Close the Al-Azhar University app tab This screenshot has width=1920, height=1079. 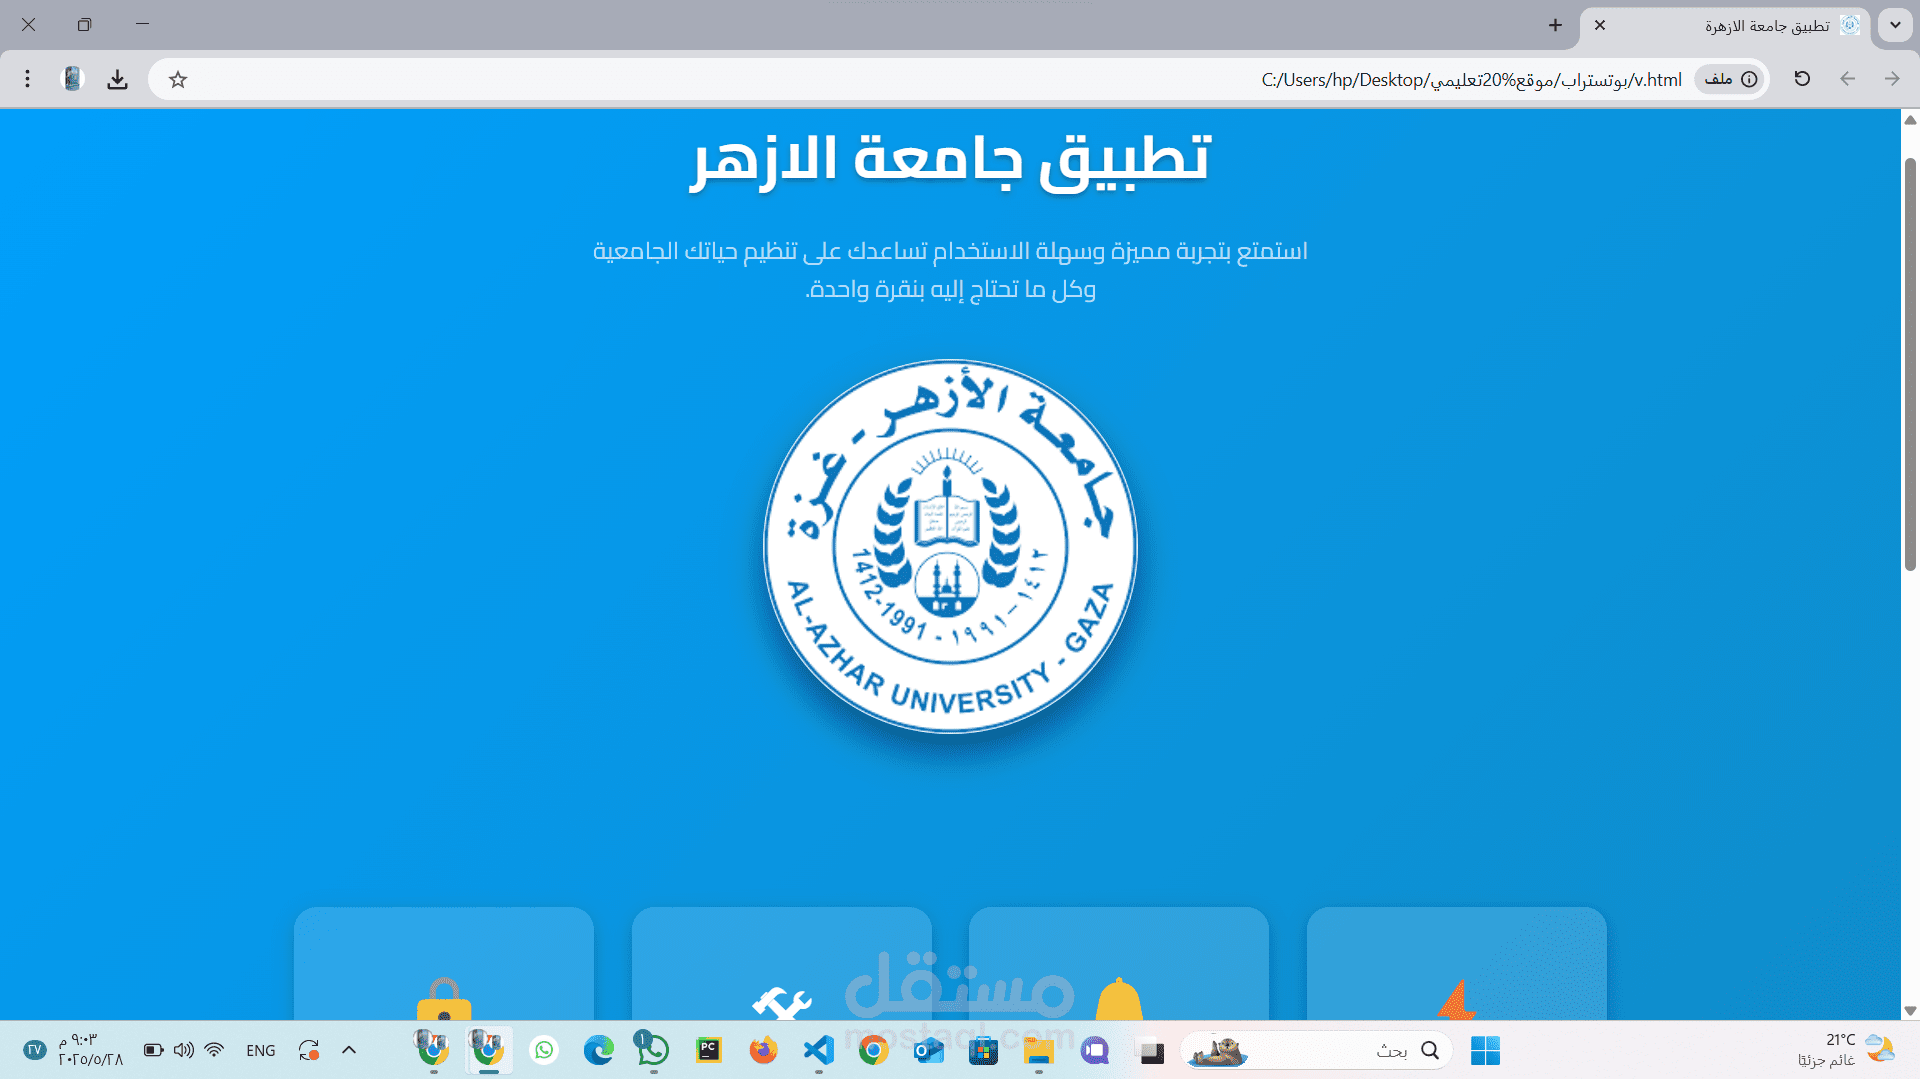pos(1600,25)
